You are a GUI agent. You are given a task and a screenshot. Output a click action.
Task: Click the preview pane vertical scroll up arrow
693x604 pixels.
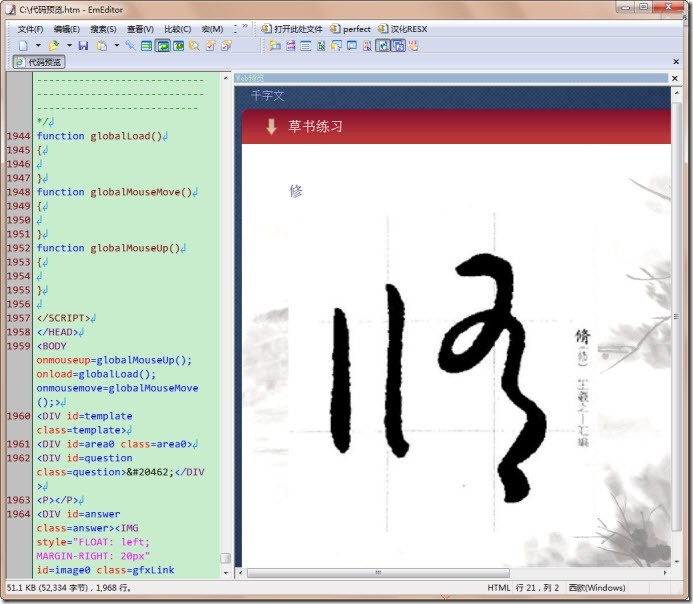tap(677, 93)
